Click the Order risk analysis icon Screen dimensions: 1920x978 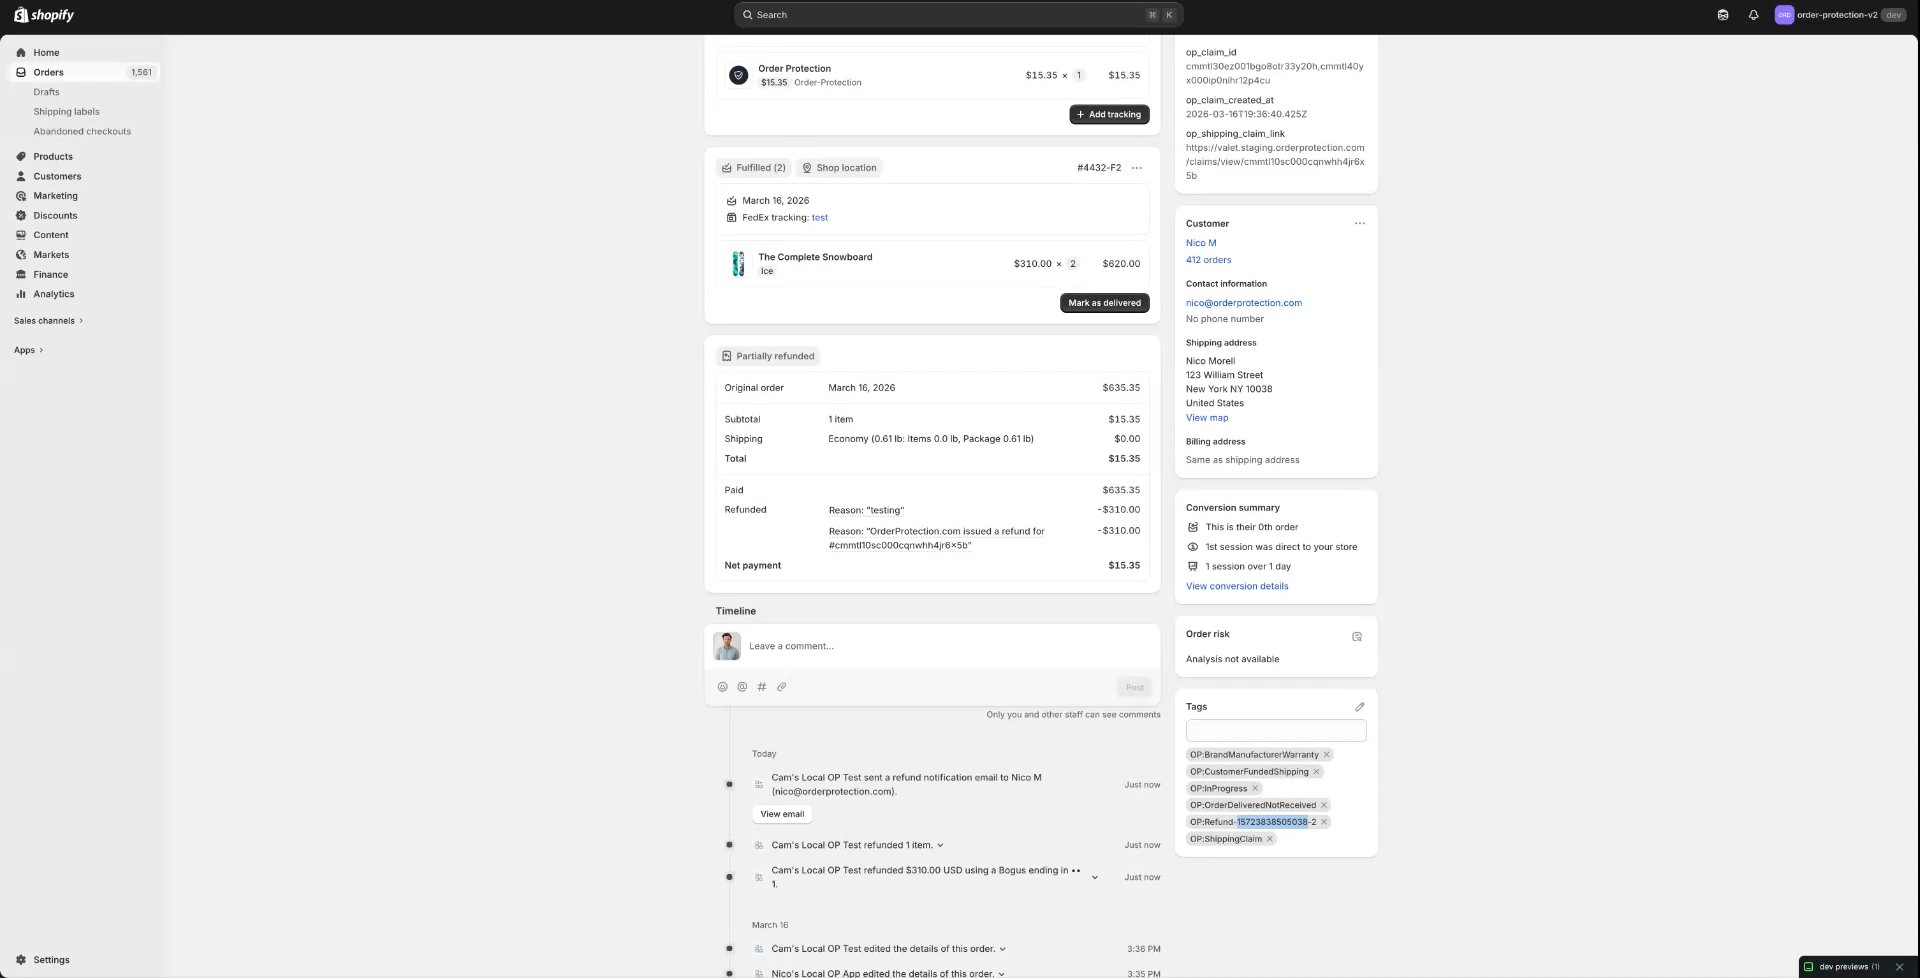(x=1357, y=636)
